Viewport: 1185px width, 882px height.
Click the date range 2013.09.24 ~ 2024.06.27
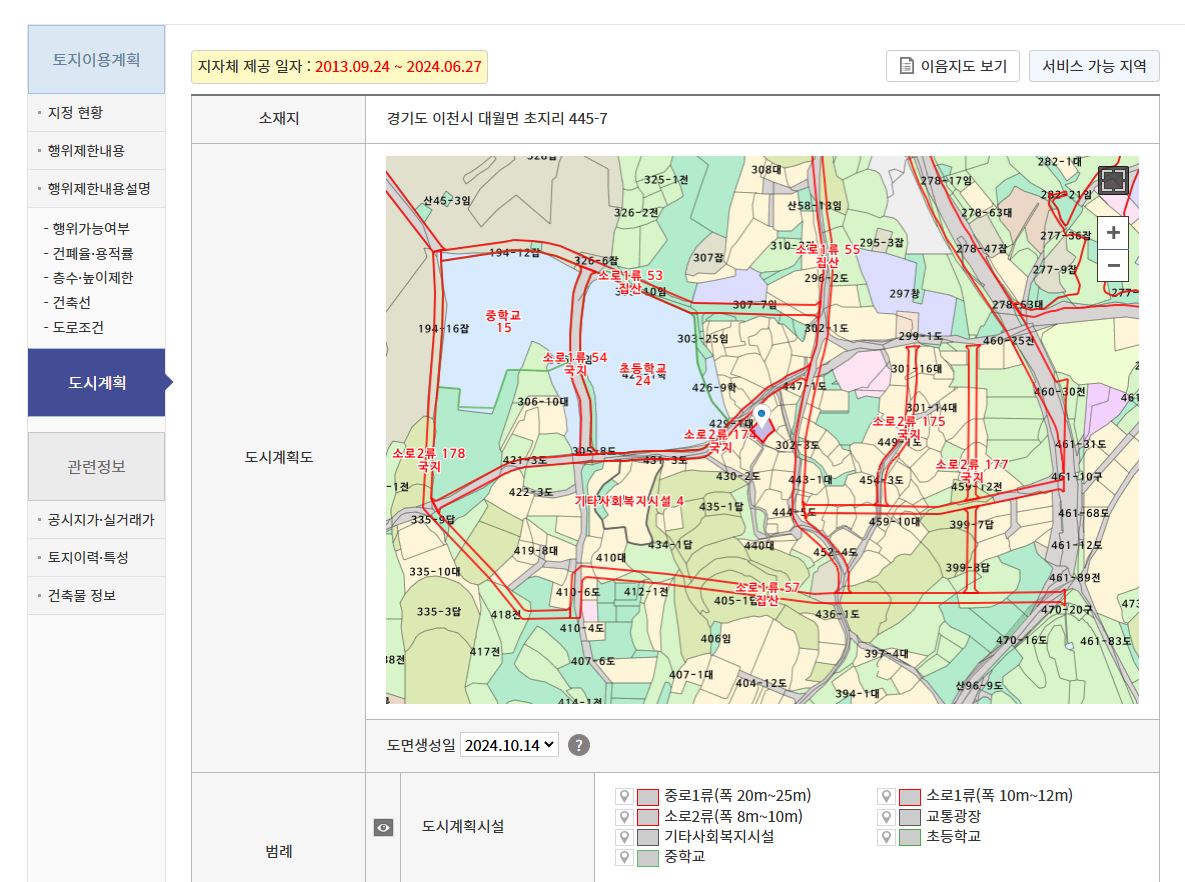coord(398,67)
